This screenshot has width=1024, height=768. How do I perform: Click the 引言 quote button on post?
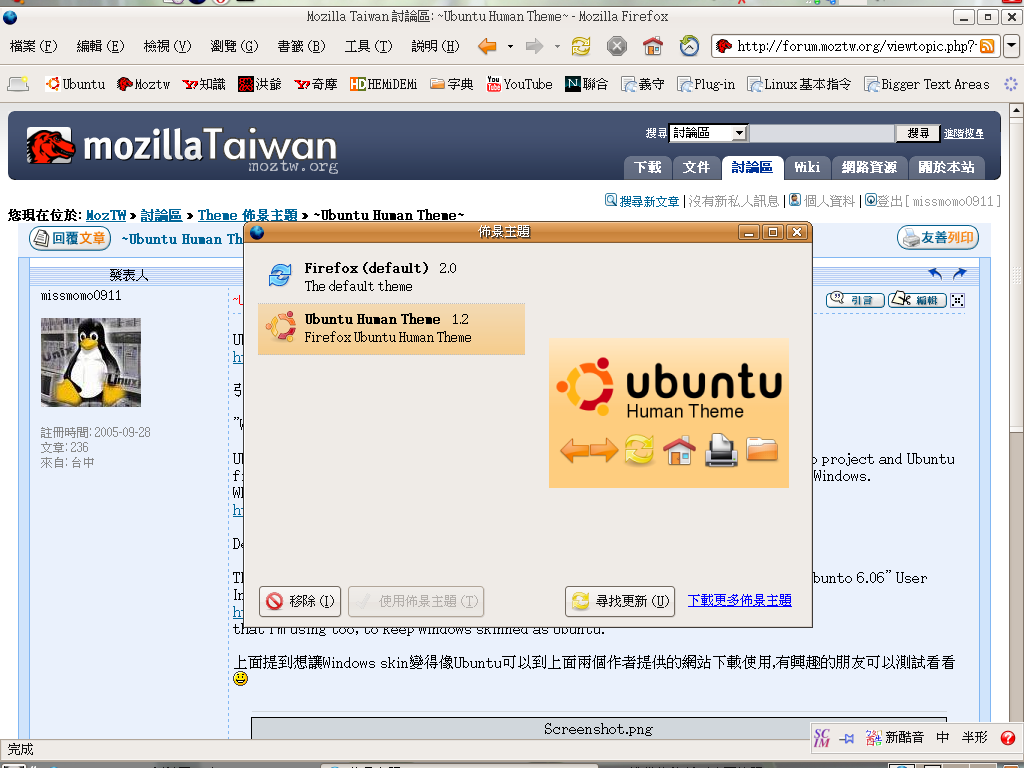click(855, 300)
